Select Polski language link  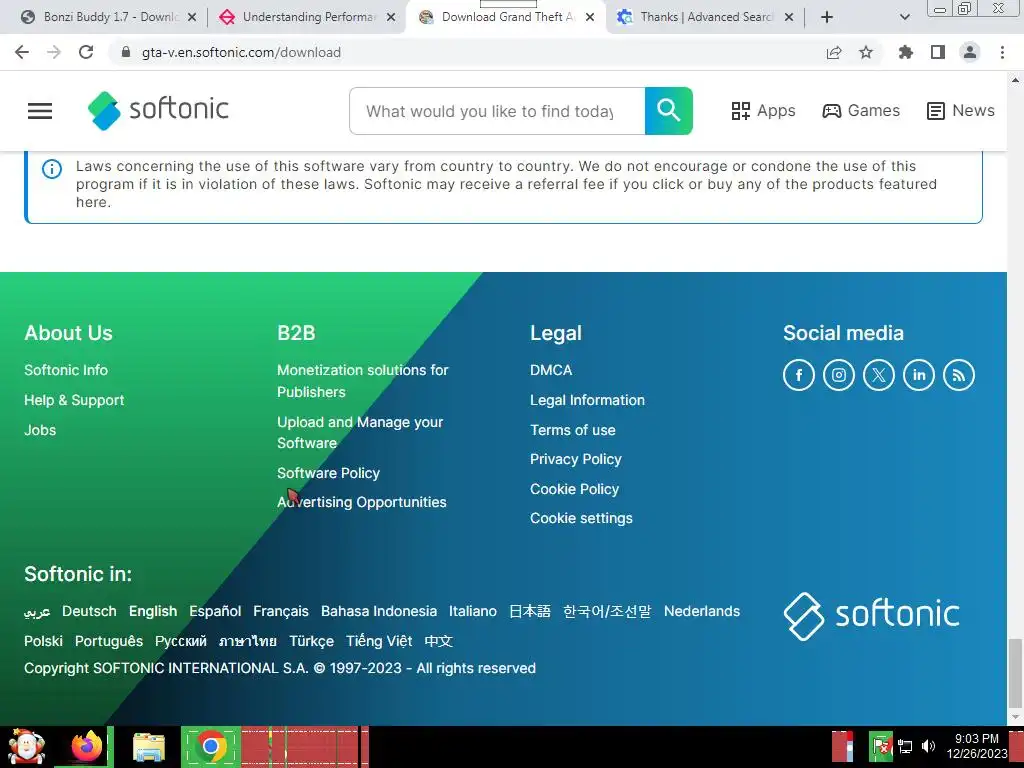click(x=43, y=641)
